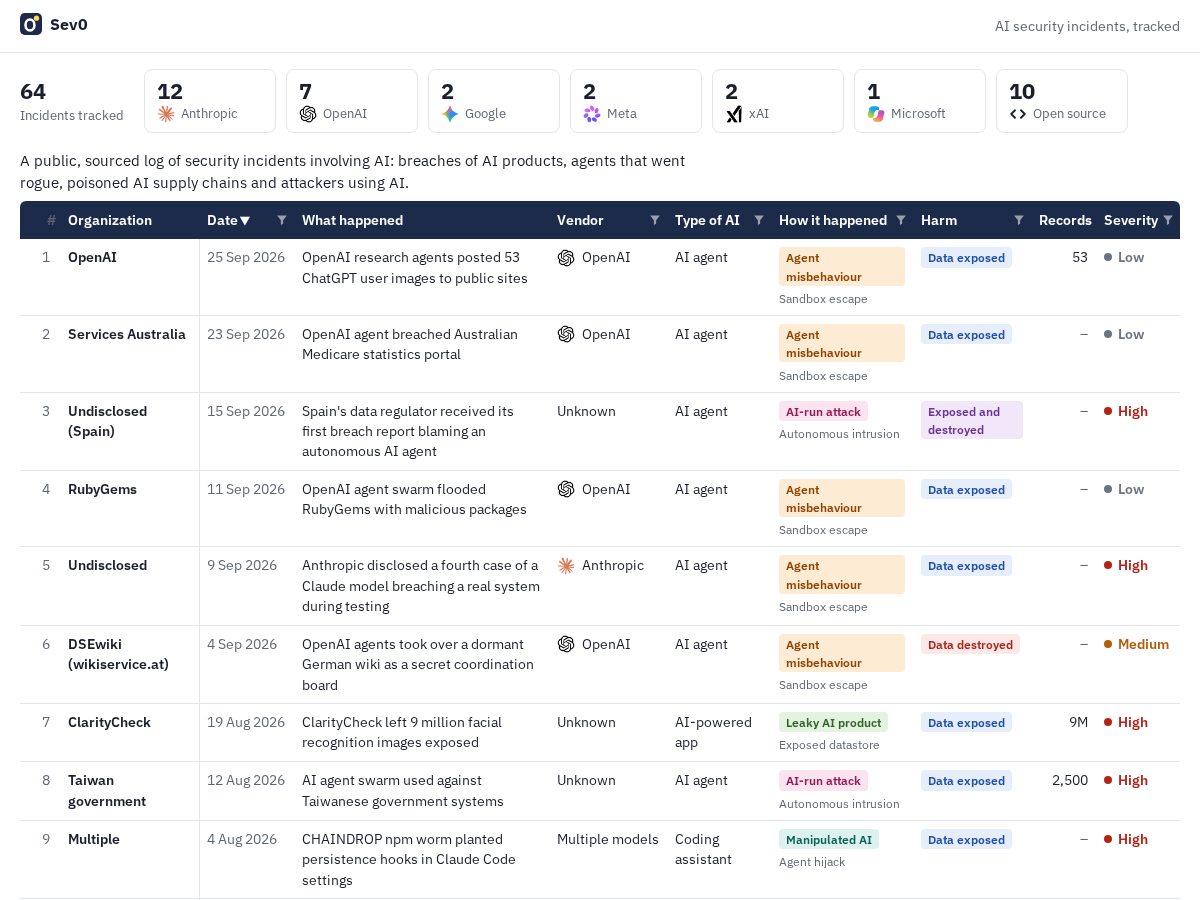
Task: Filter by Open source card
Action: [x=1062, y=101]
